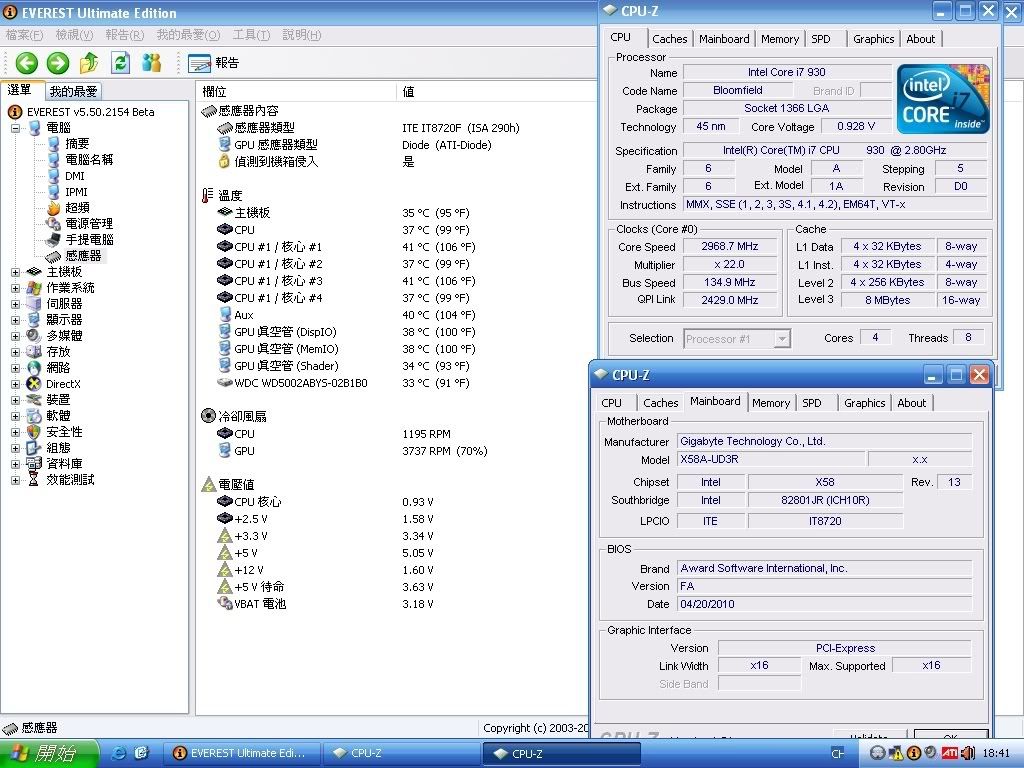Select EVEREST v5.50.2154 Beta root node
This screenshot has width=1024, height=768.
point(90,112)
